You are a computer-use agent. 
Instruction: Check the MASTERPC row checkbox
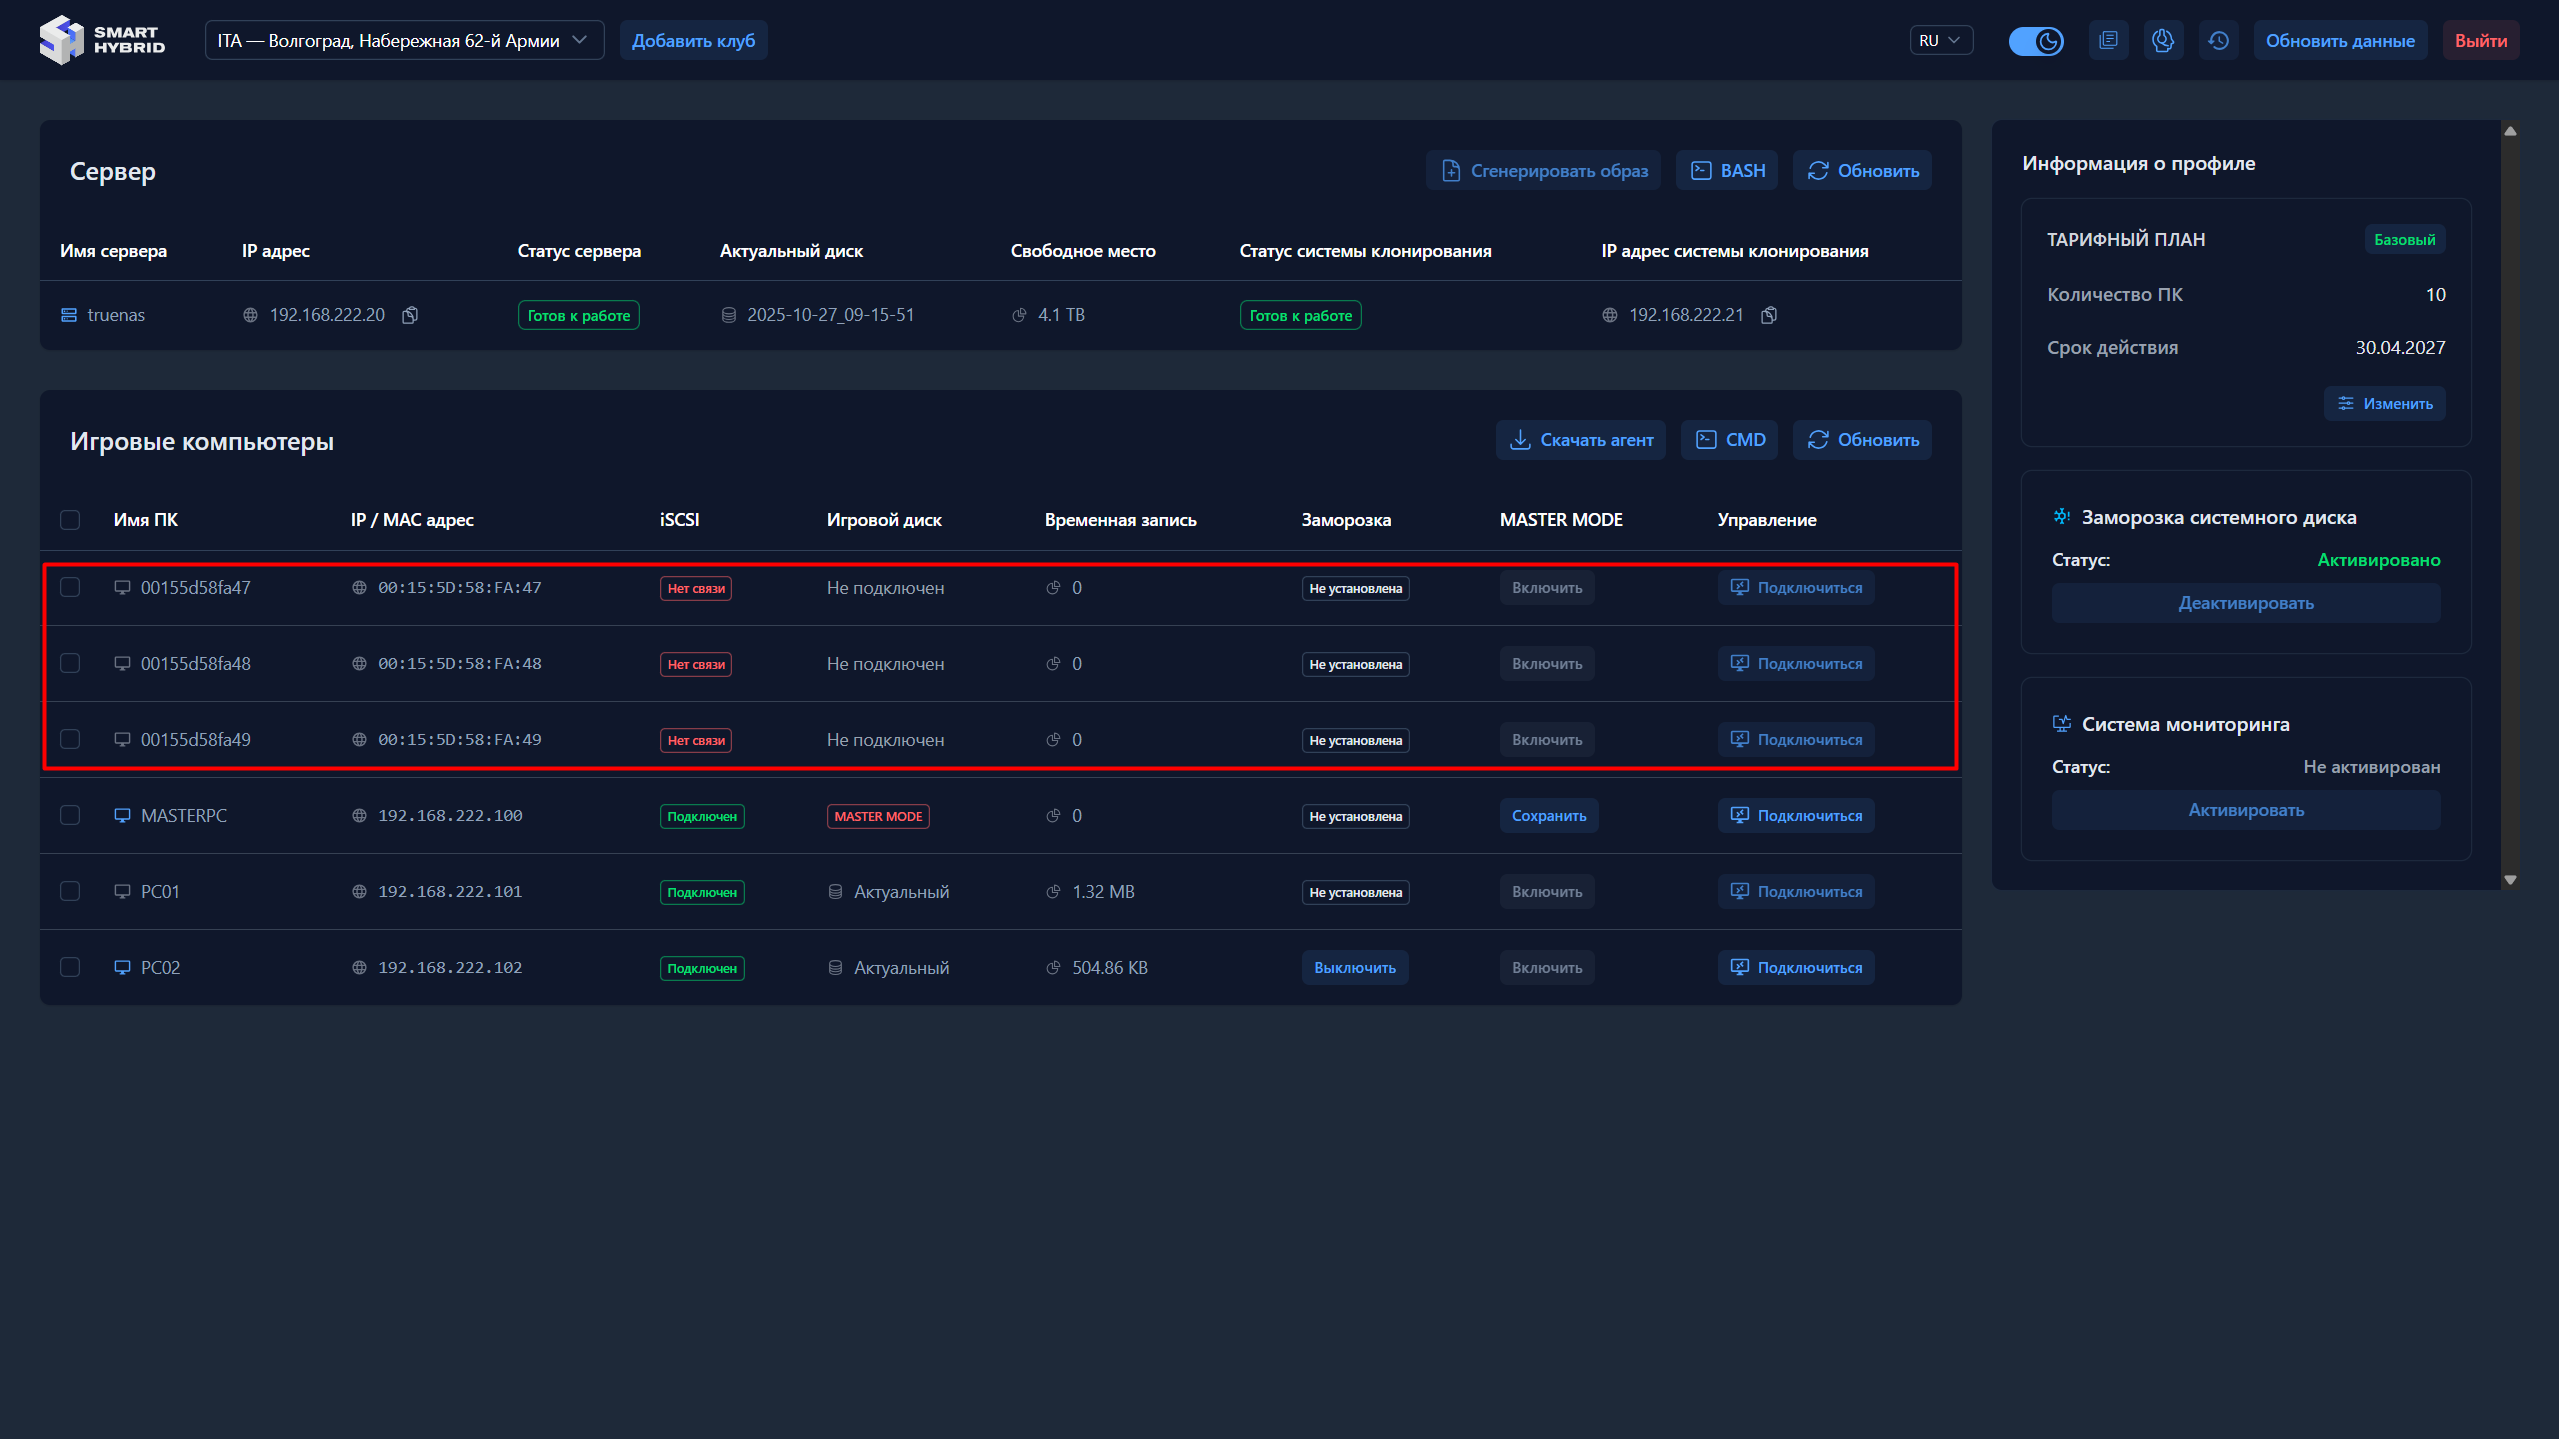point(70,816)
